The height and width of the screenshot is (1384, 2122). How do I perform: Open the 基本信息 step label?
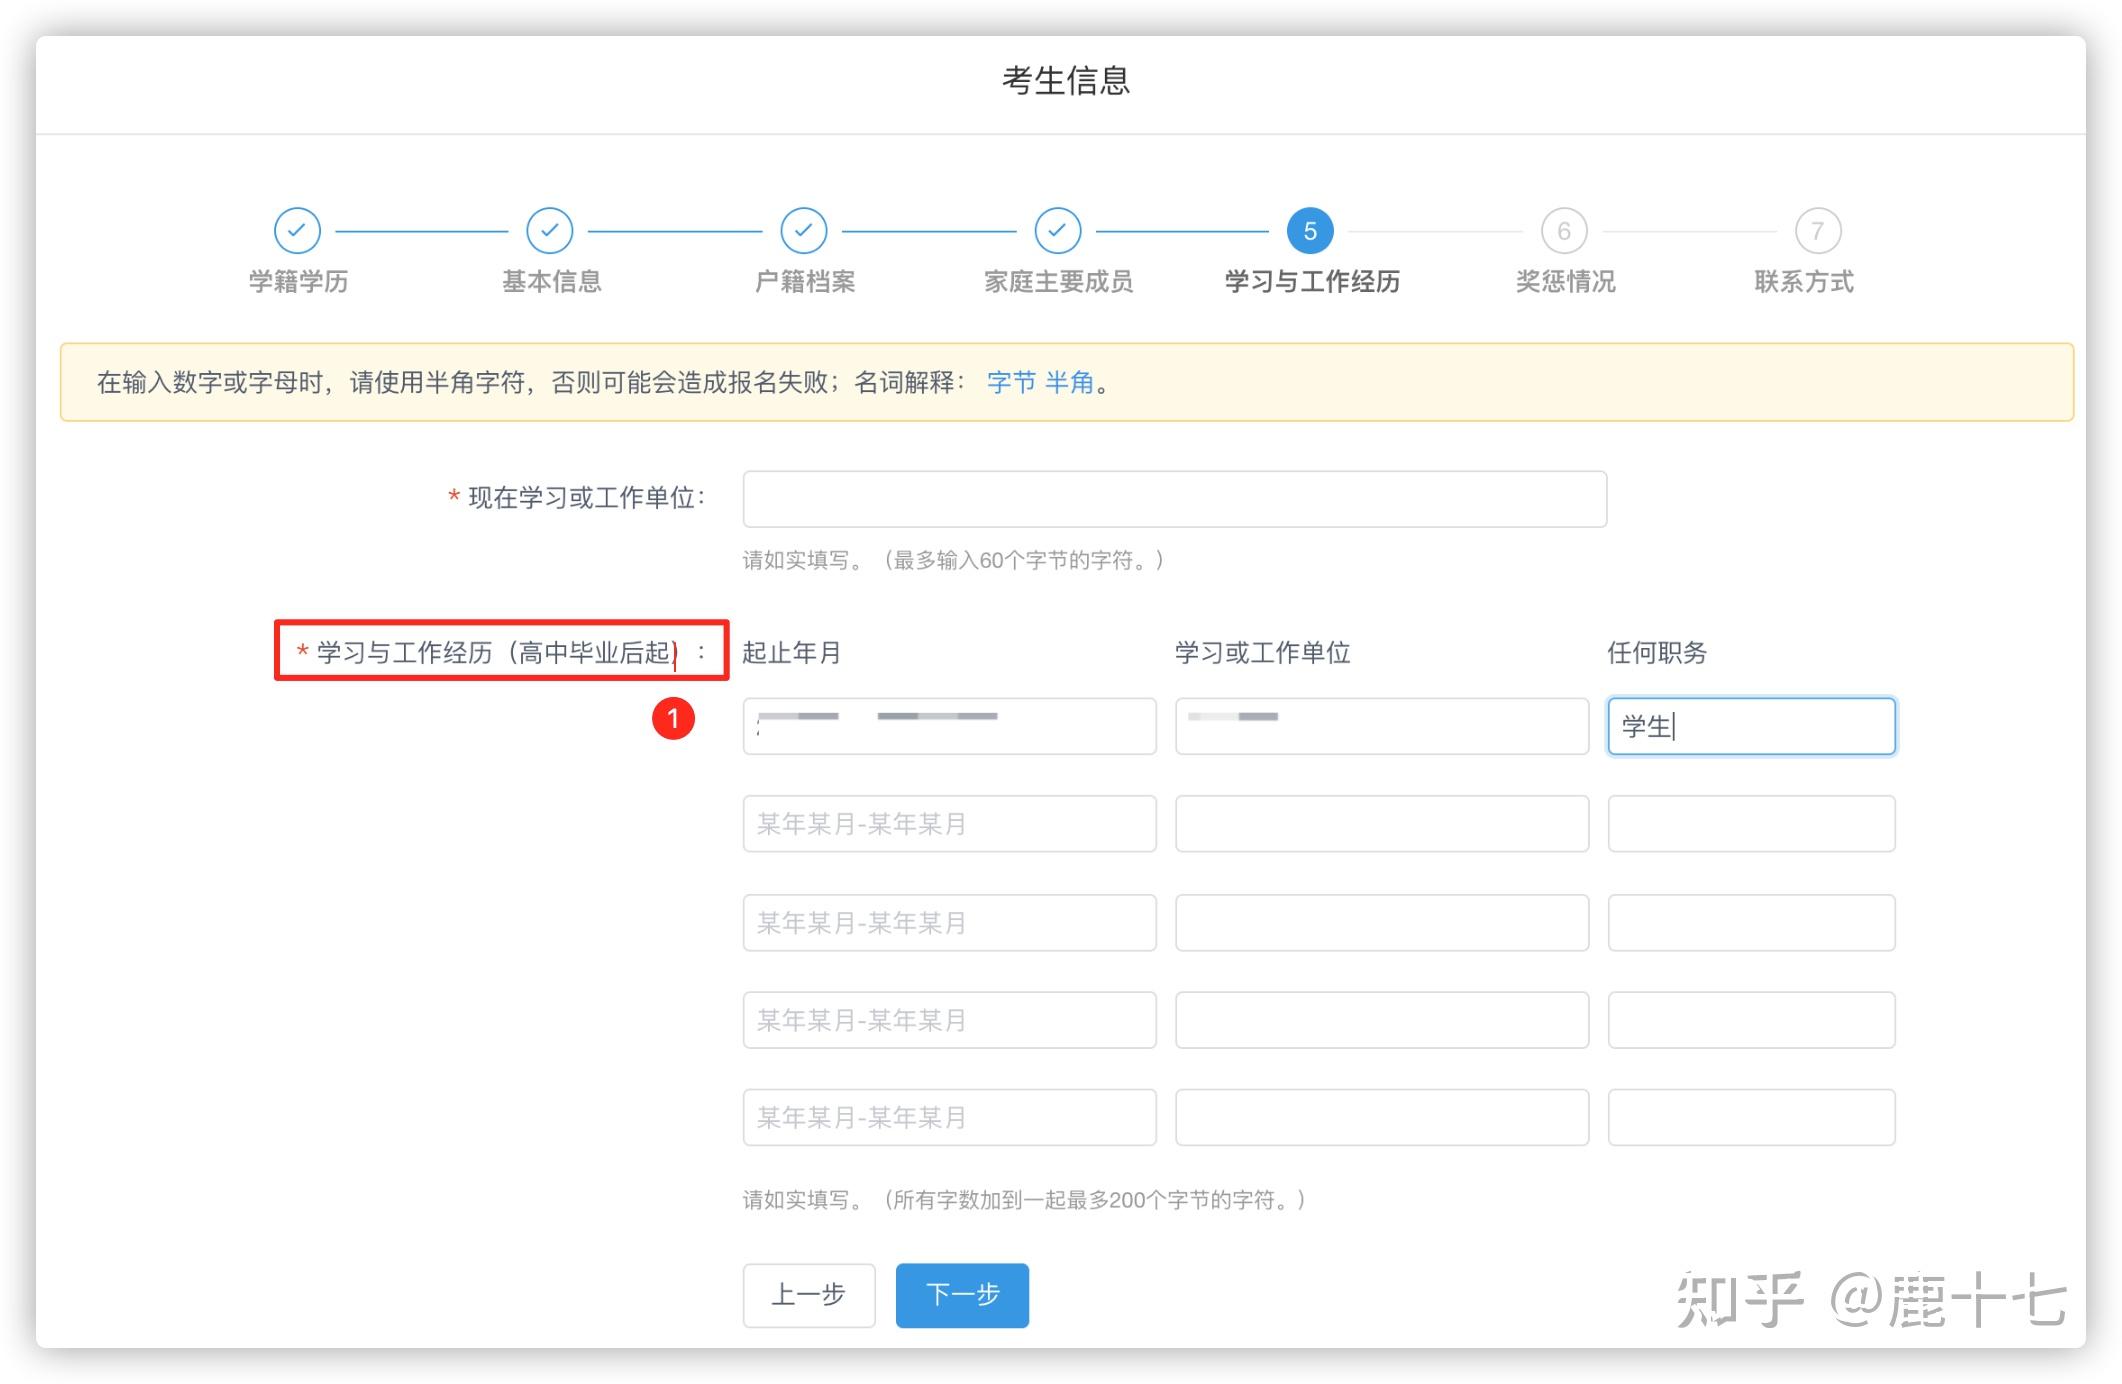551,282
